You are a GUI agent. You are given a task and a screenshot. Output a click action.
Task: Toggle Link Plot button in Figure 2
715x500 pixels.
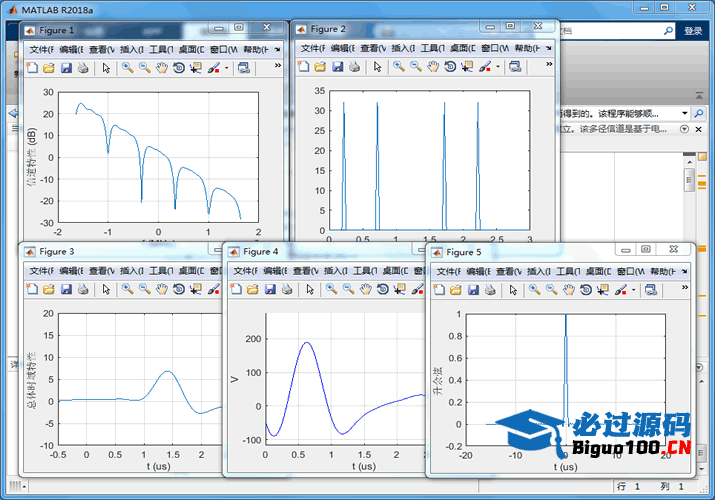pyautogui.click(x=514, y=67)
